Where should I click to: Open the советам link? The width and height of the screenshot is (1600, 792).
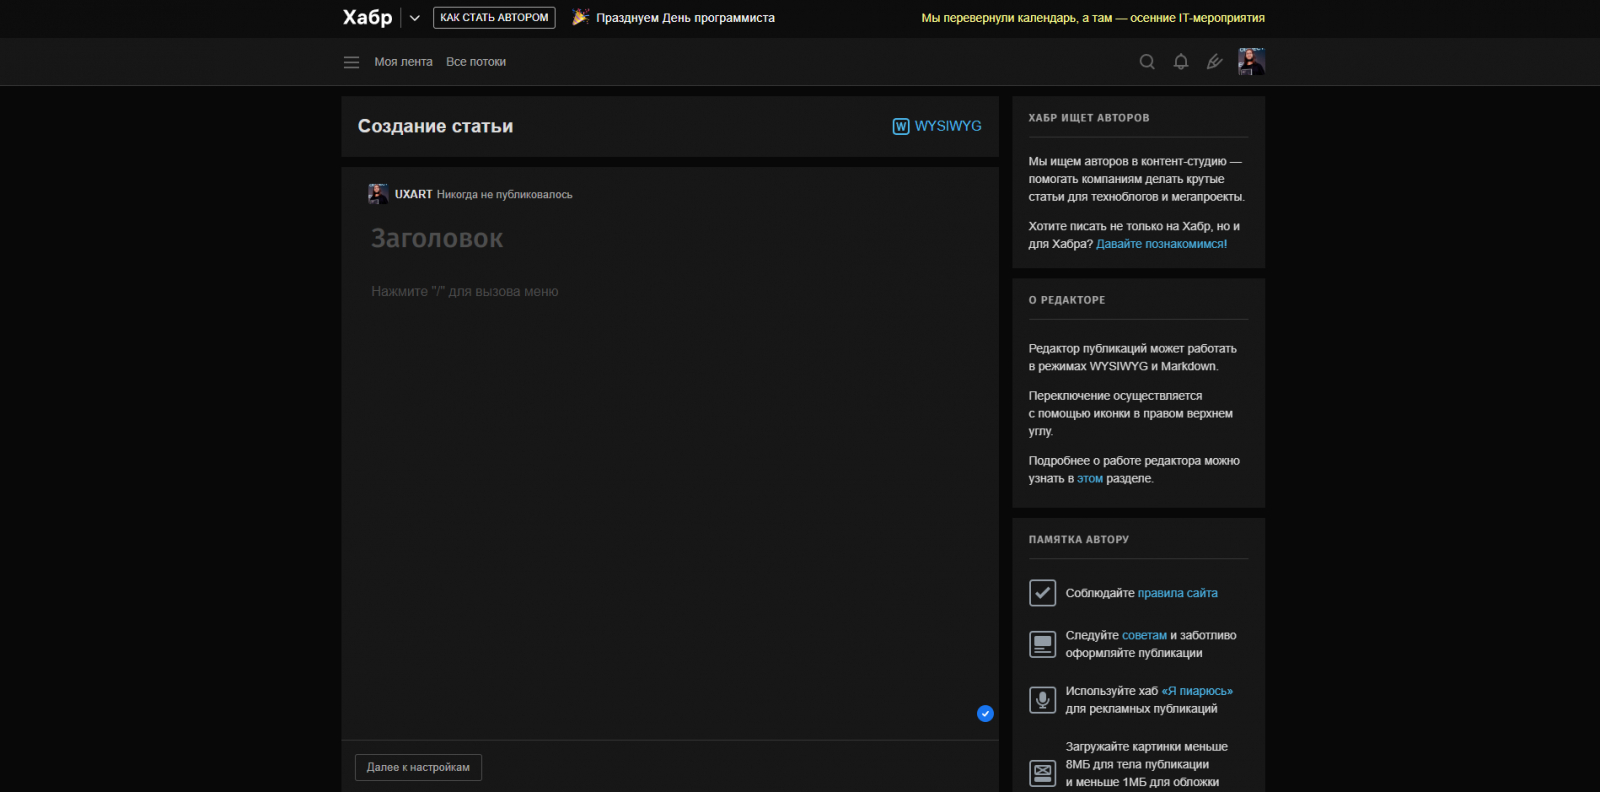[1144, 635]
